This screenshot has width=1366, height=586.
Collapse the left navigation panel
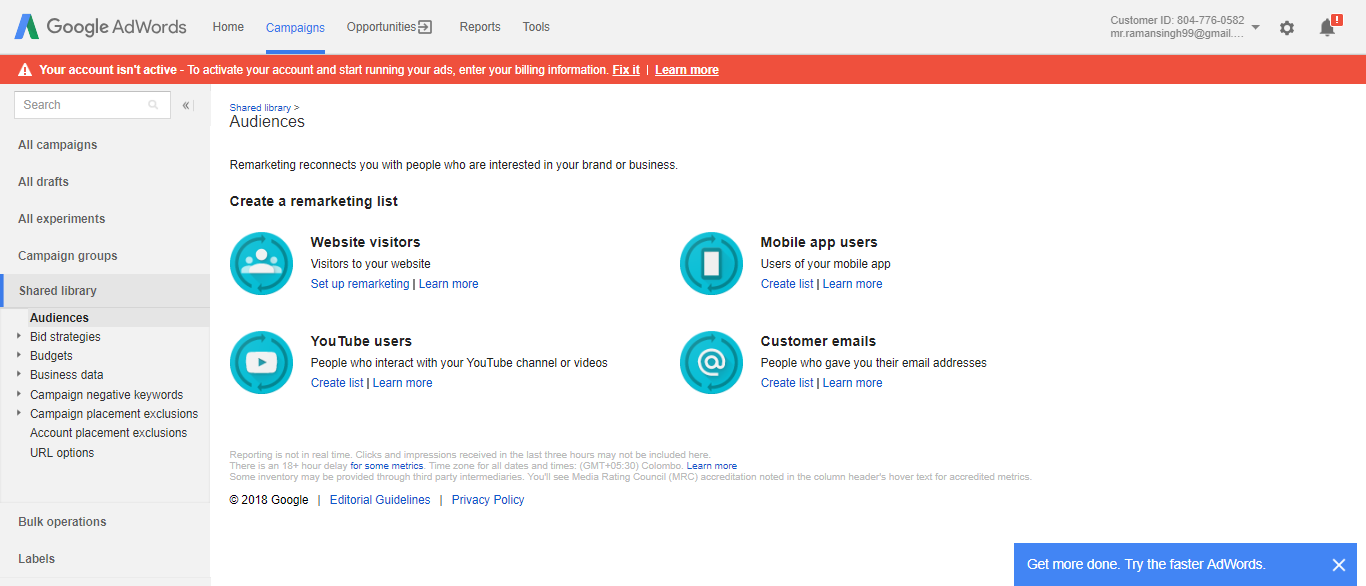187,105
